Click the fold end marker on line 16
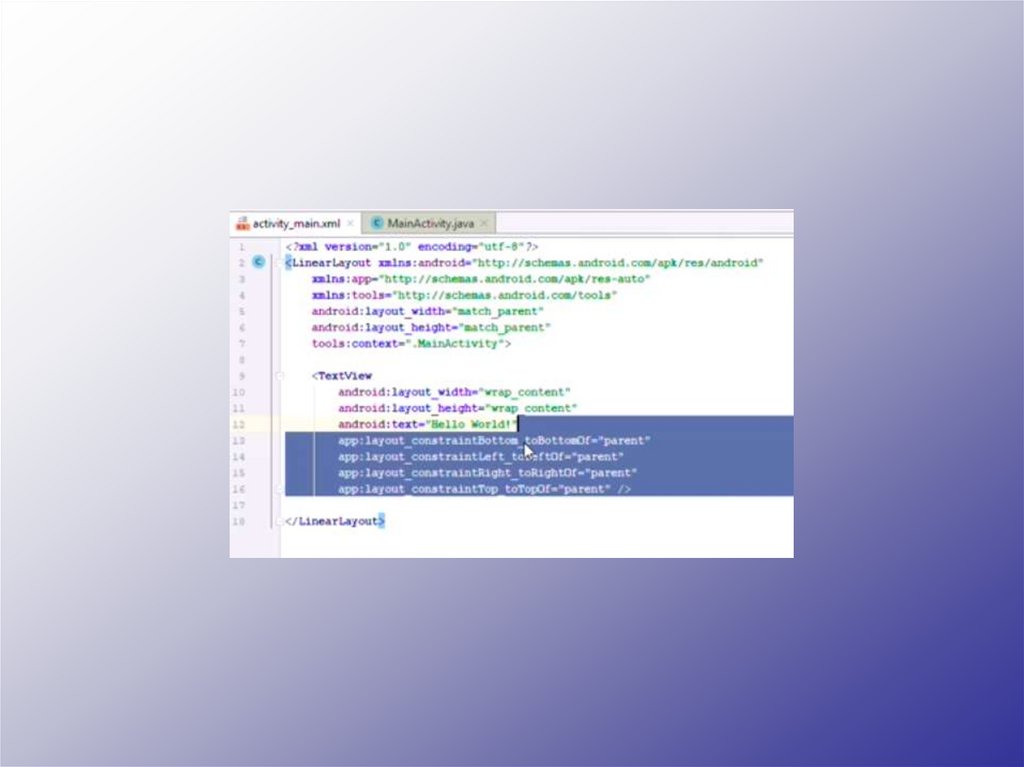The width and height of the screenshot is (1024, 767). (280, 489)
